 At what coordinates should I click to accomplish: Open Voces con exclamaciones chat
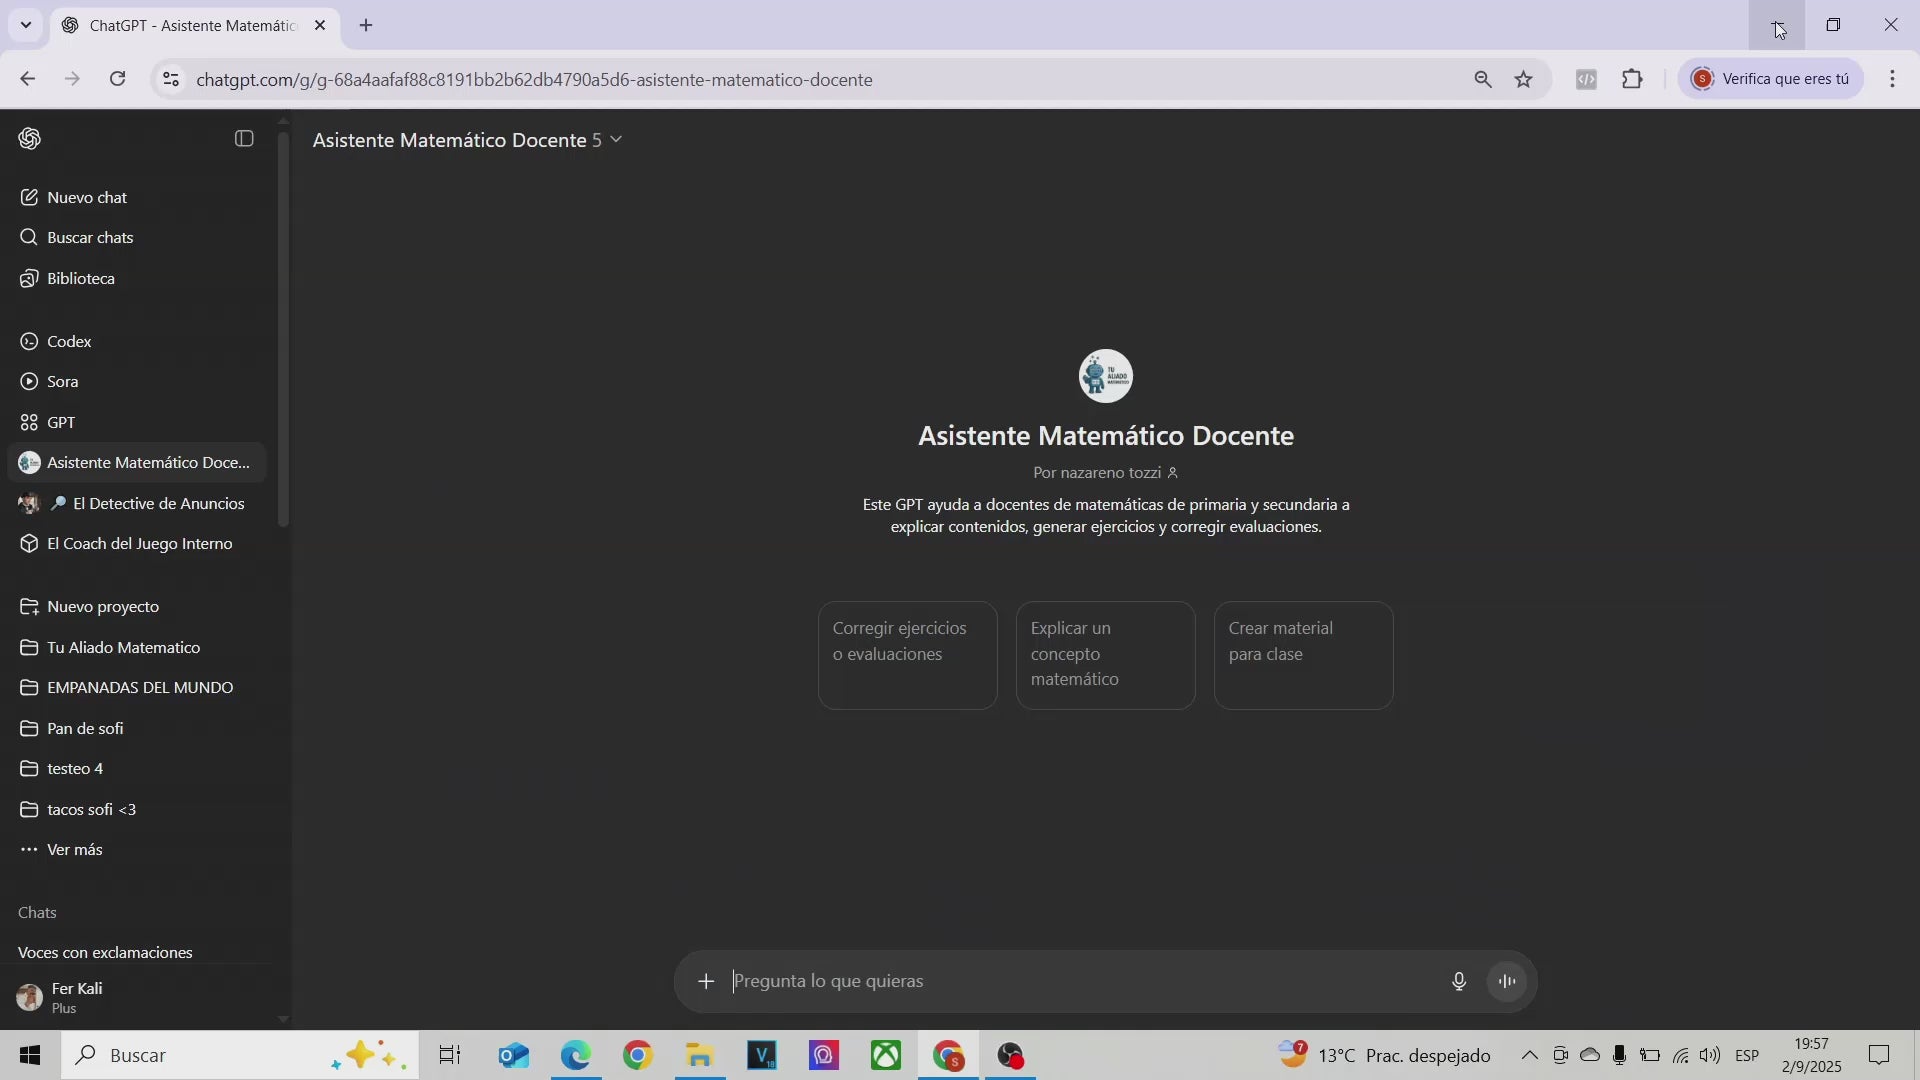pos(136,953)
